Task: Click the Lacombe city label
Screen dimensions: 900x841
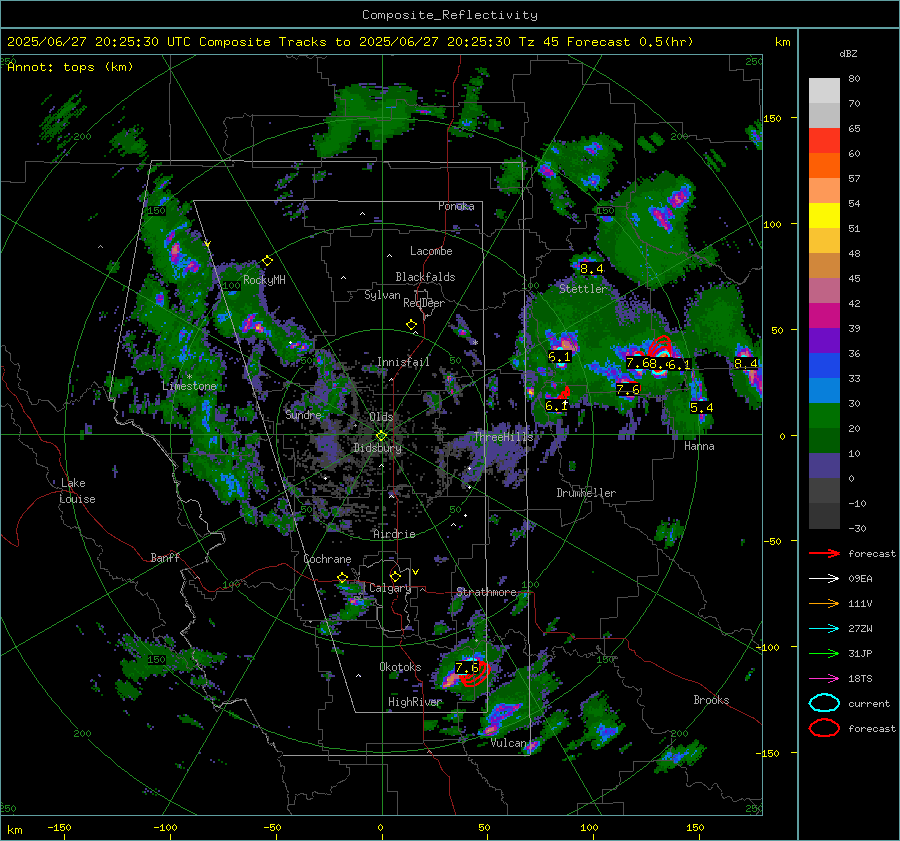Action: point(431,251)
